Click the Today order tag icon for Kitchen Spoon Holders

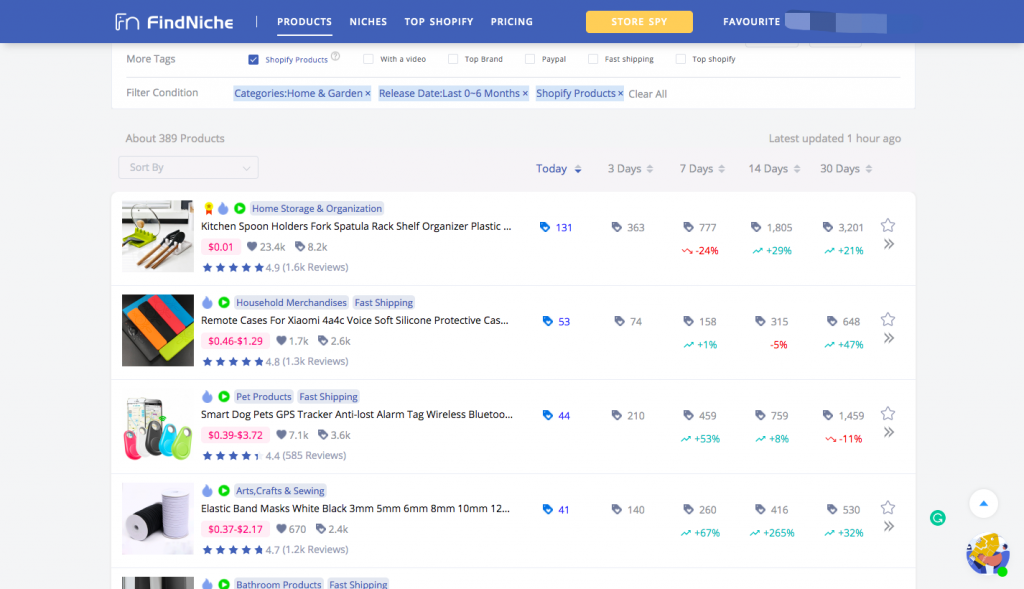click(x=545, y=227)
